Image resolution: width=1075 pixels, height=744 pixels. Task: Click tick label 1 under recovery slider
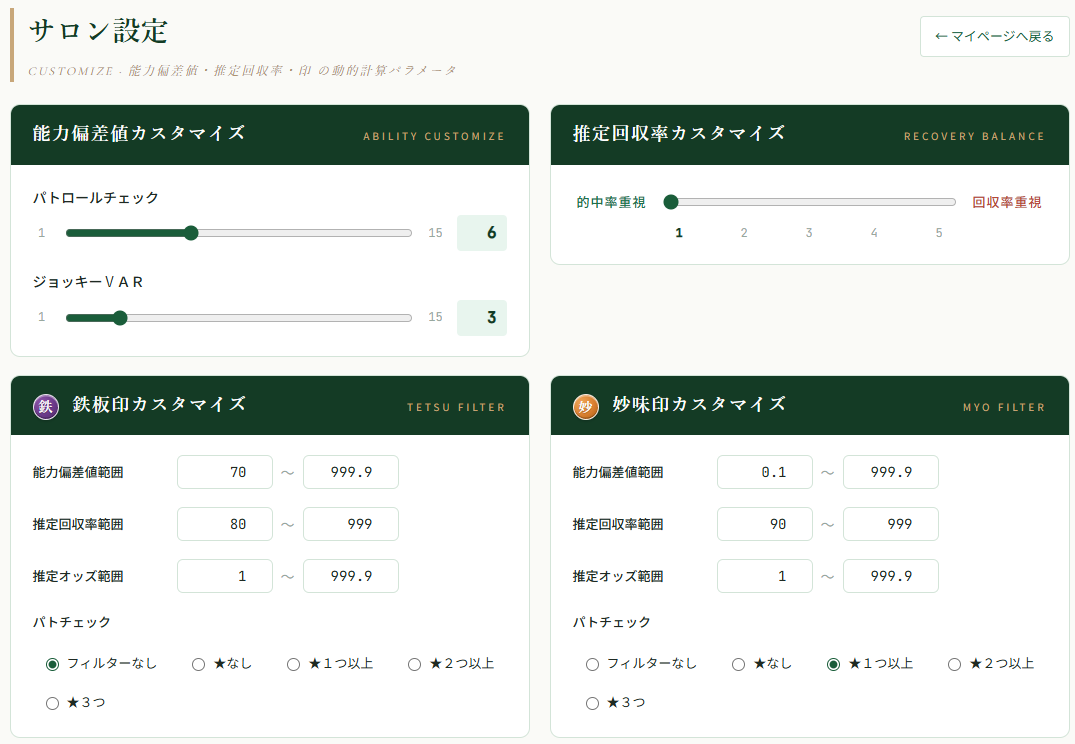(x=679, y=233)
